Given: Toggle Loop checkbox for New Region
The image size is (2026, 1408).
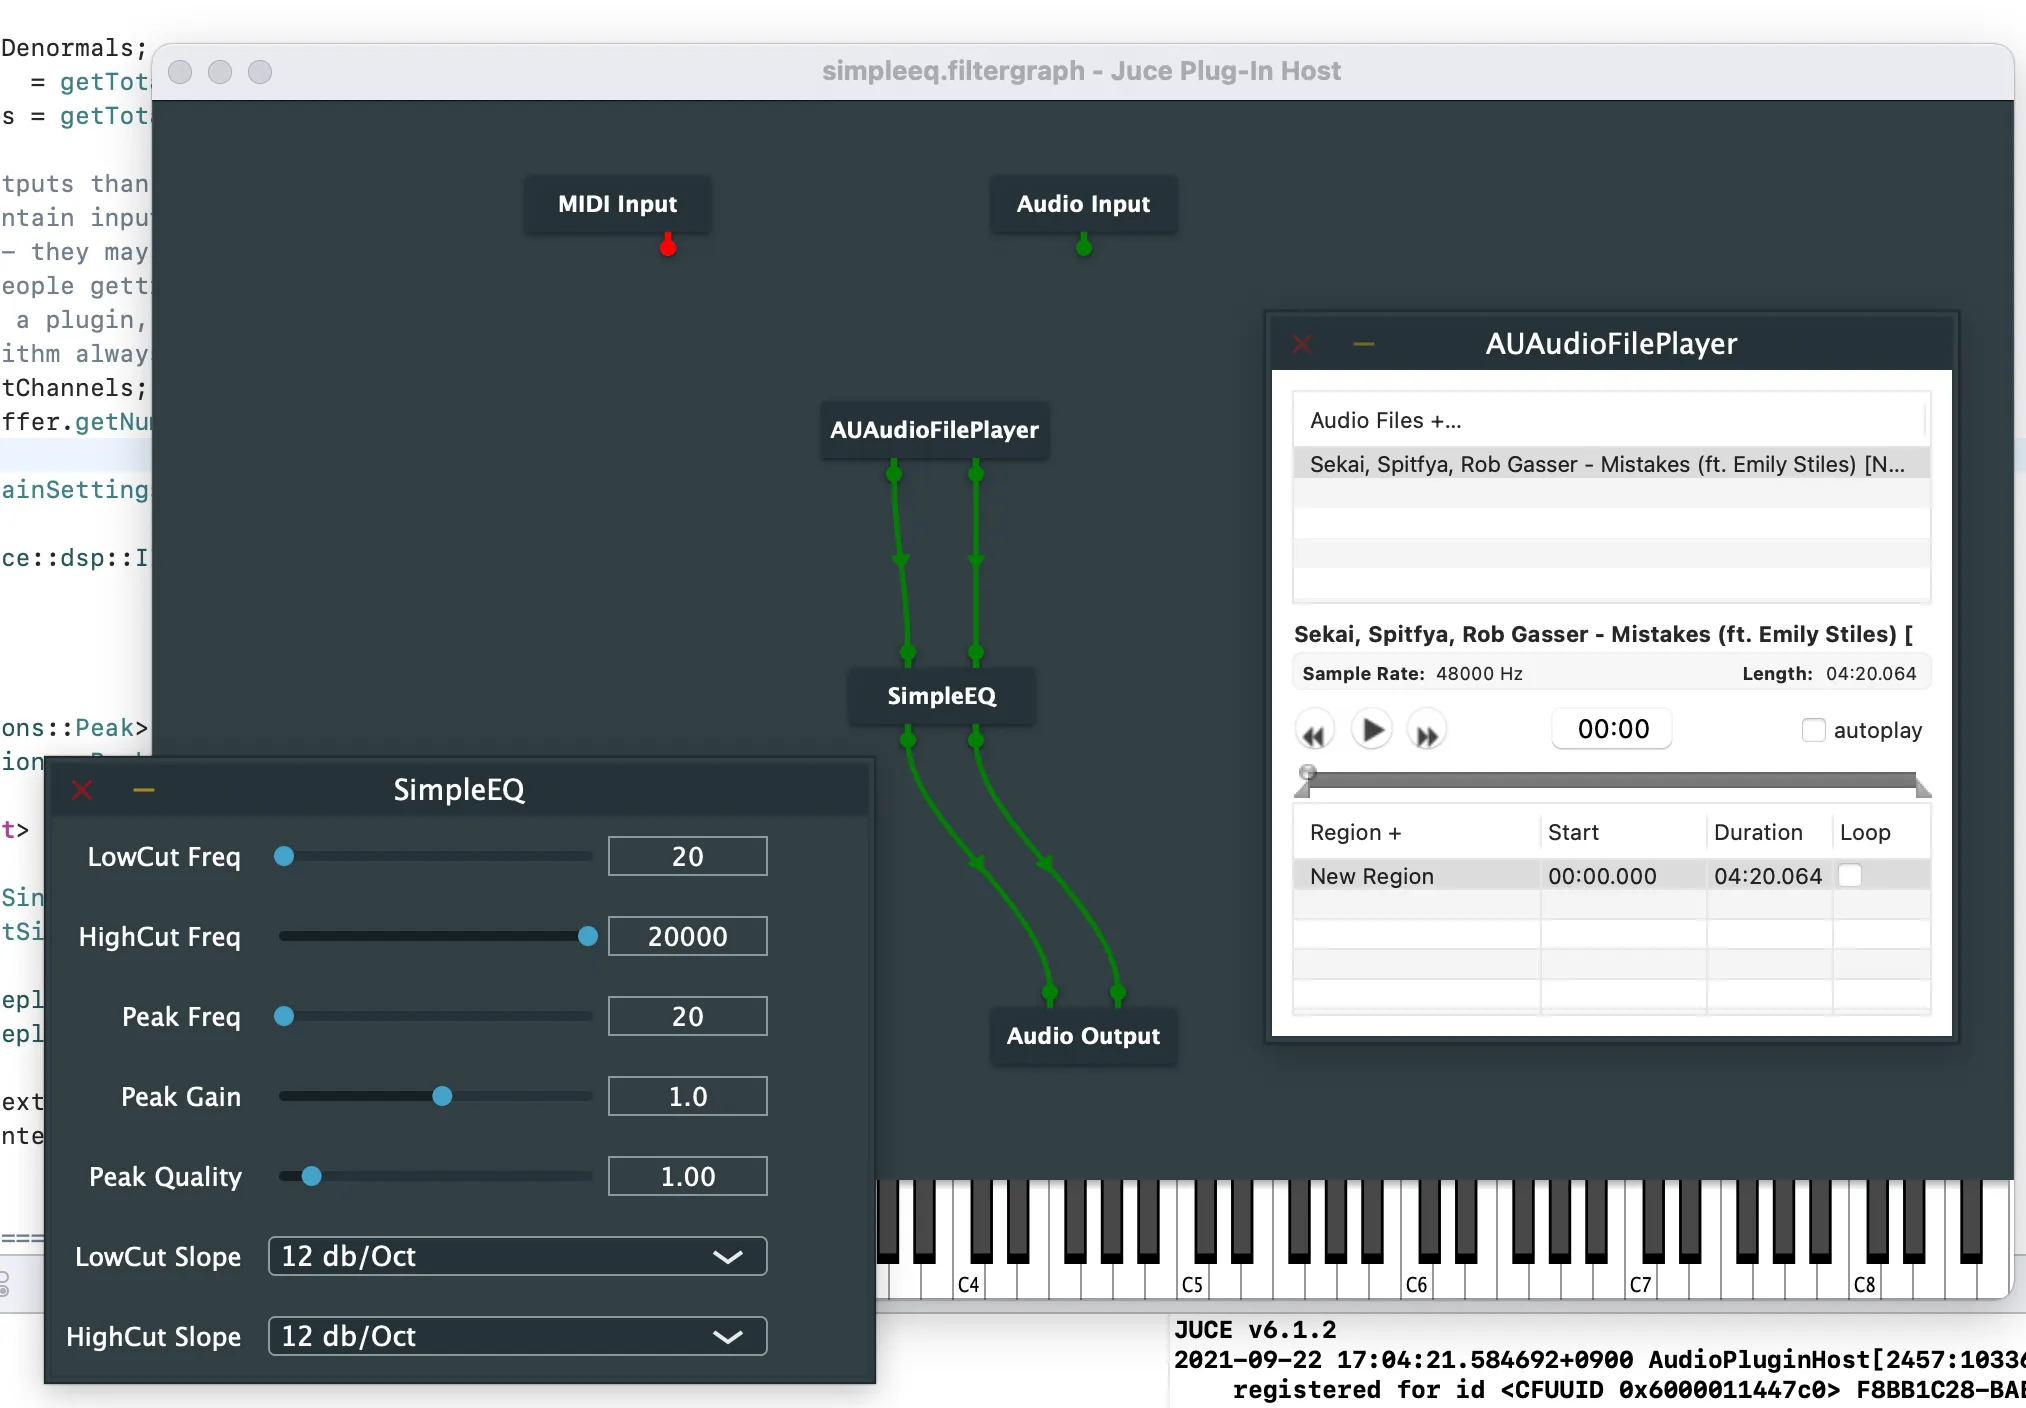Looking at the screenshot, I should 1850,876.
